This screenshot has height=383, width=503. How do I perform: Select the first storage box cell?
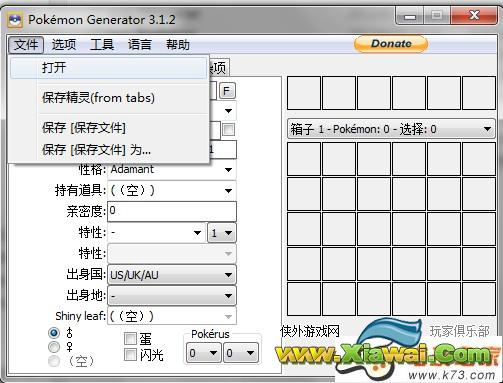304,159
